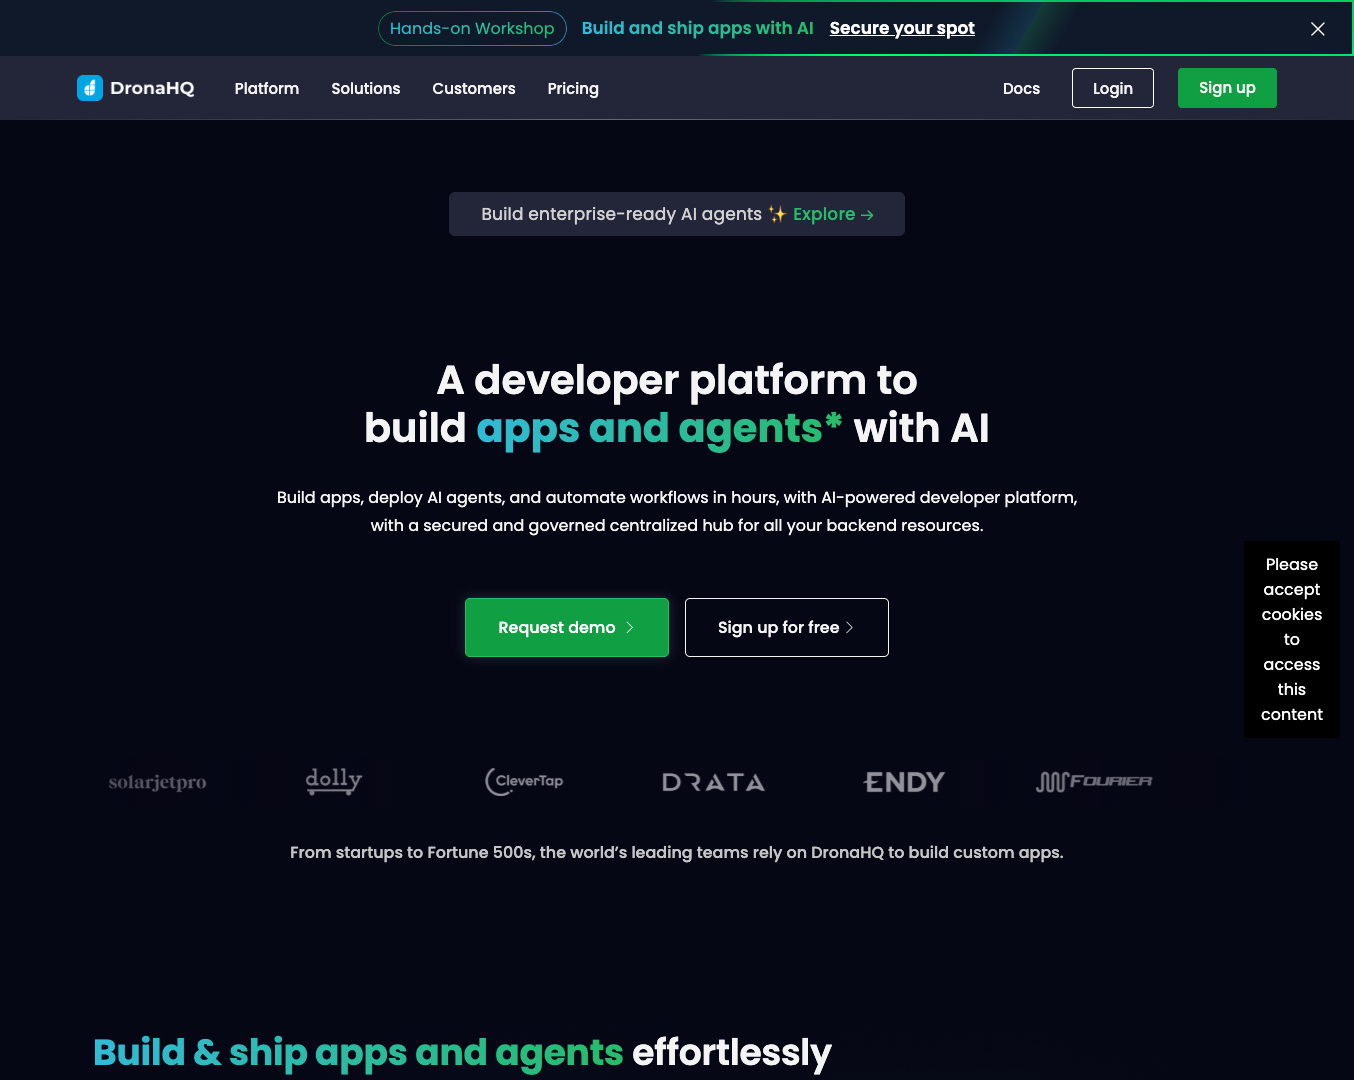Click the dolly customer logo
Viewport: 1354px width, 1080px height.
(x=333, y=781)
